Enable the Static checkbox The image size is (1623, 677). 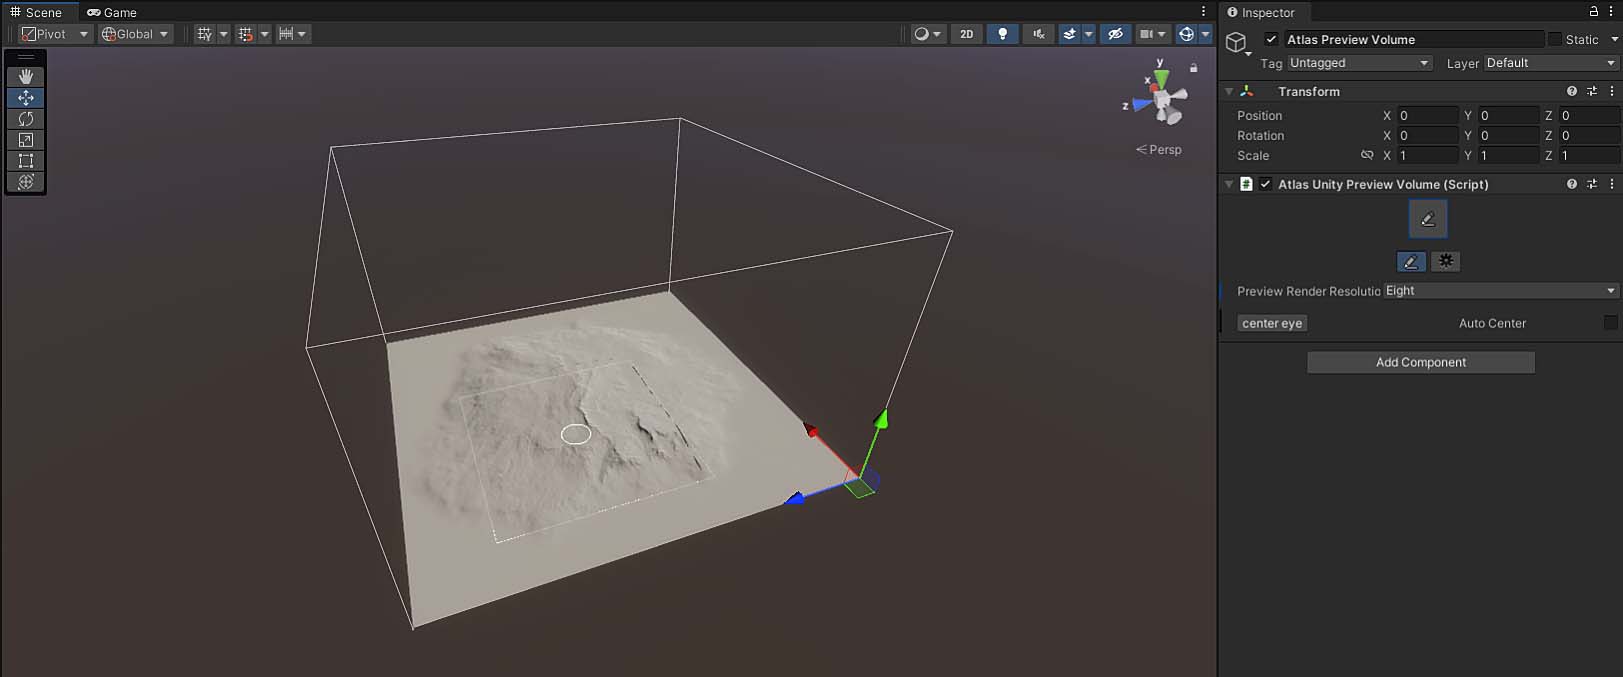(1554, 39)
